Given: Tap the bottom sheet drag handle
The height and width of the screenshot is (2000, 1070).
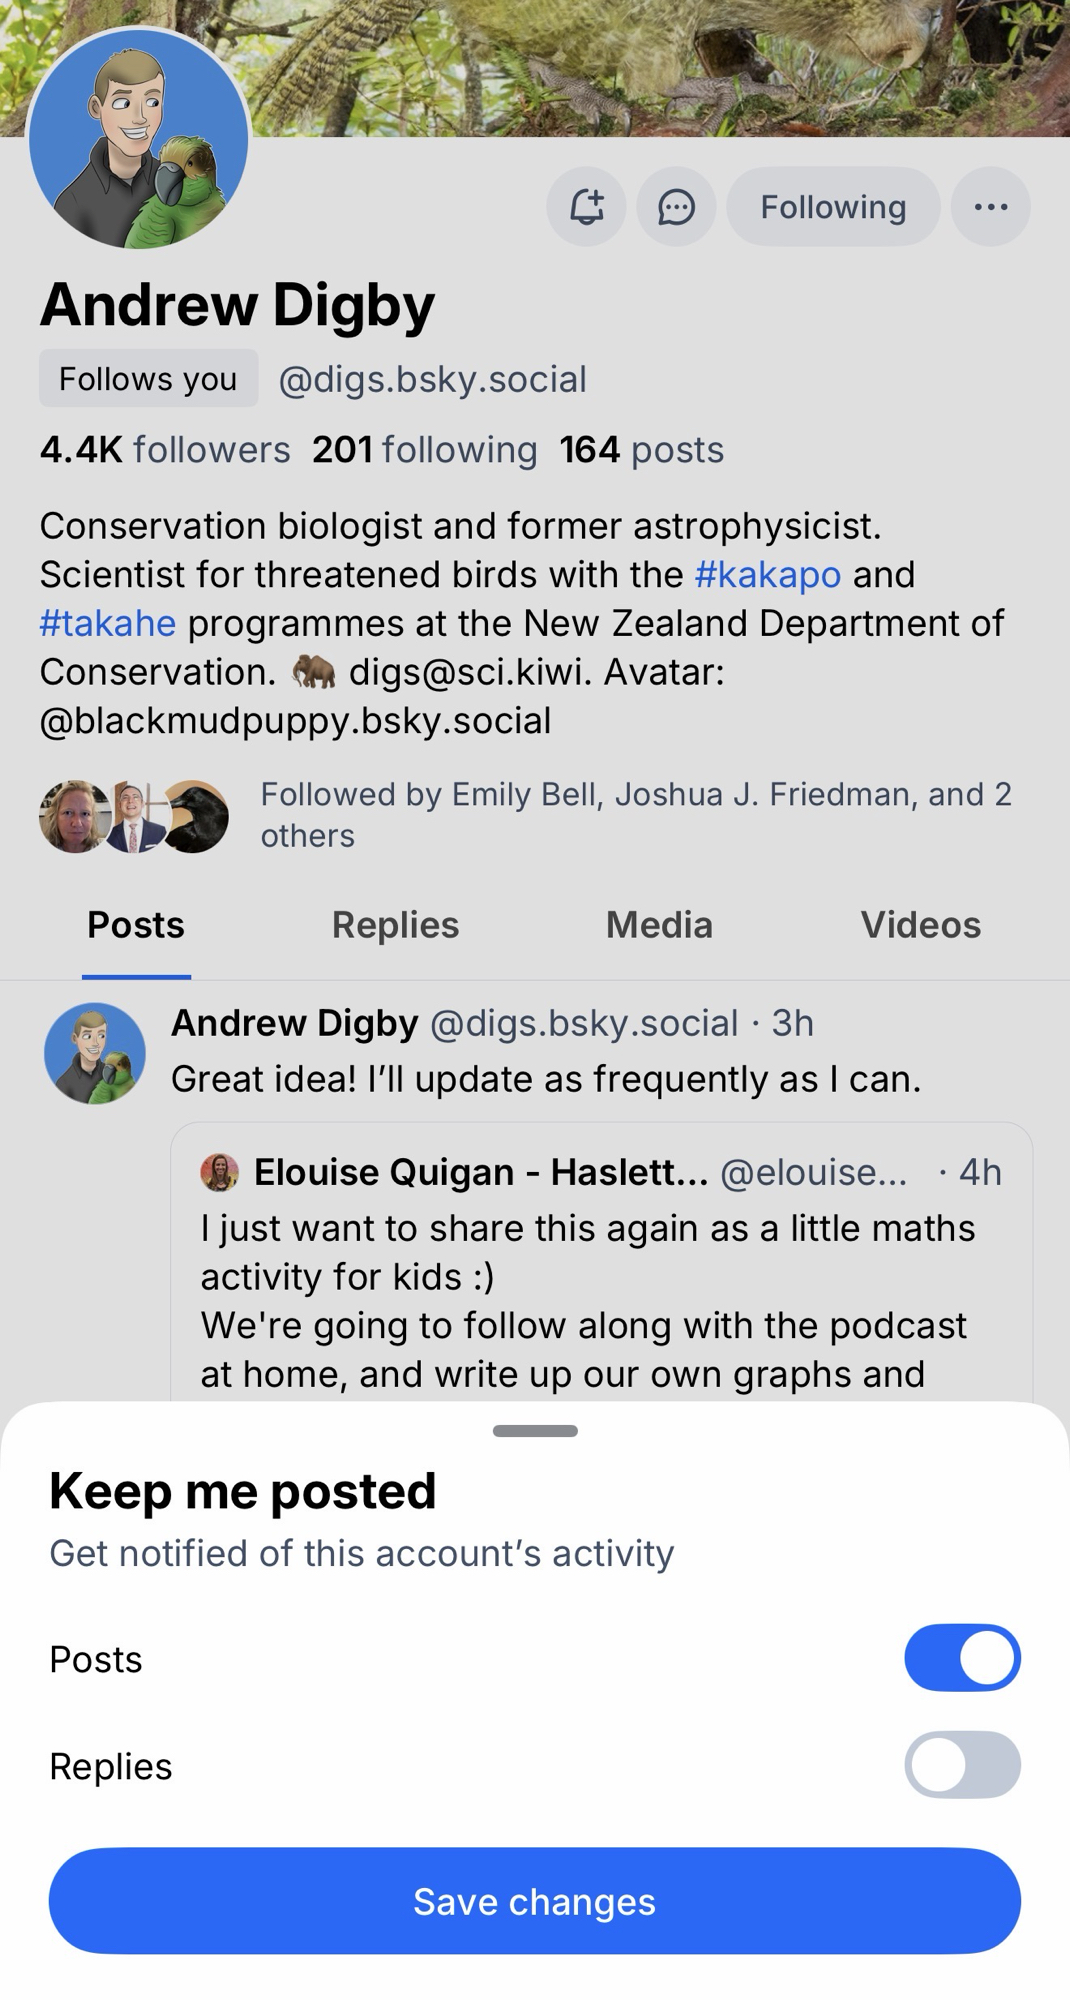Looking at the screenshot, I should tap(535, 1431).
